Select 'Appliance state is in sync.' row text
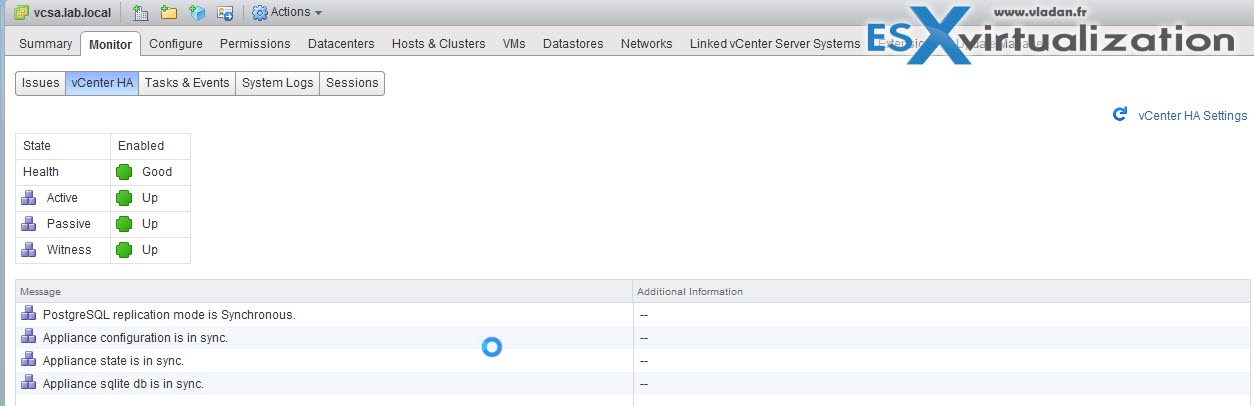This screenshot has height=406, width=1254. (113, 361)
